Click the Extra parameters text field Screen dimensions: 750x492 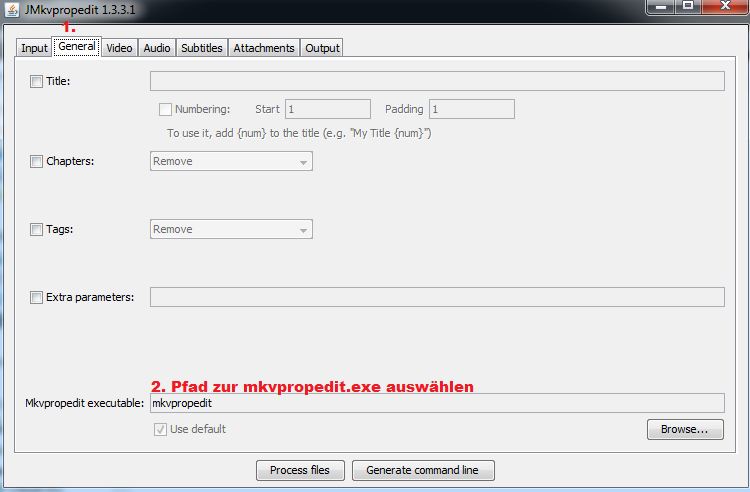tap(437, 297)
